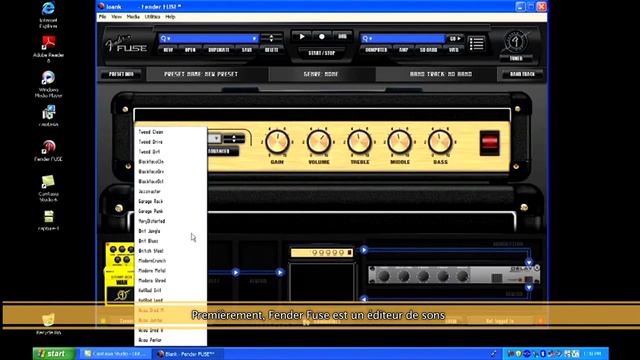The image size is (640, 360).
Task: Click the DUPLICATE preset button
Action: click(x=219, y=50)
